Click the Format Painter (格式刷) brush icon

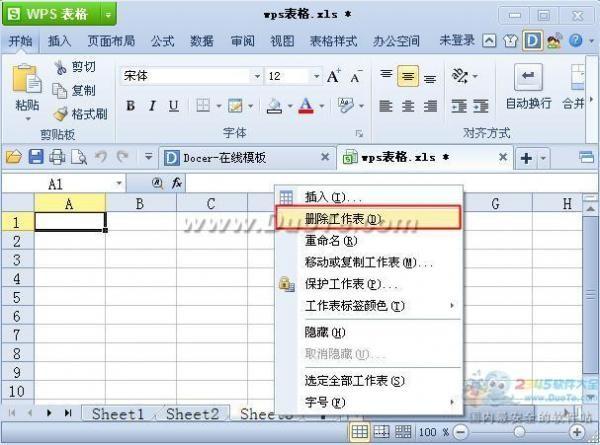click(x=61, y=113)
